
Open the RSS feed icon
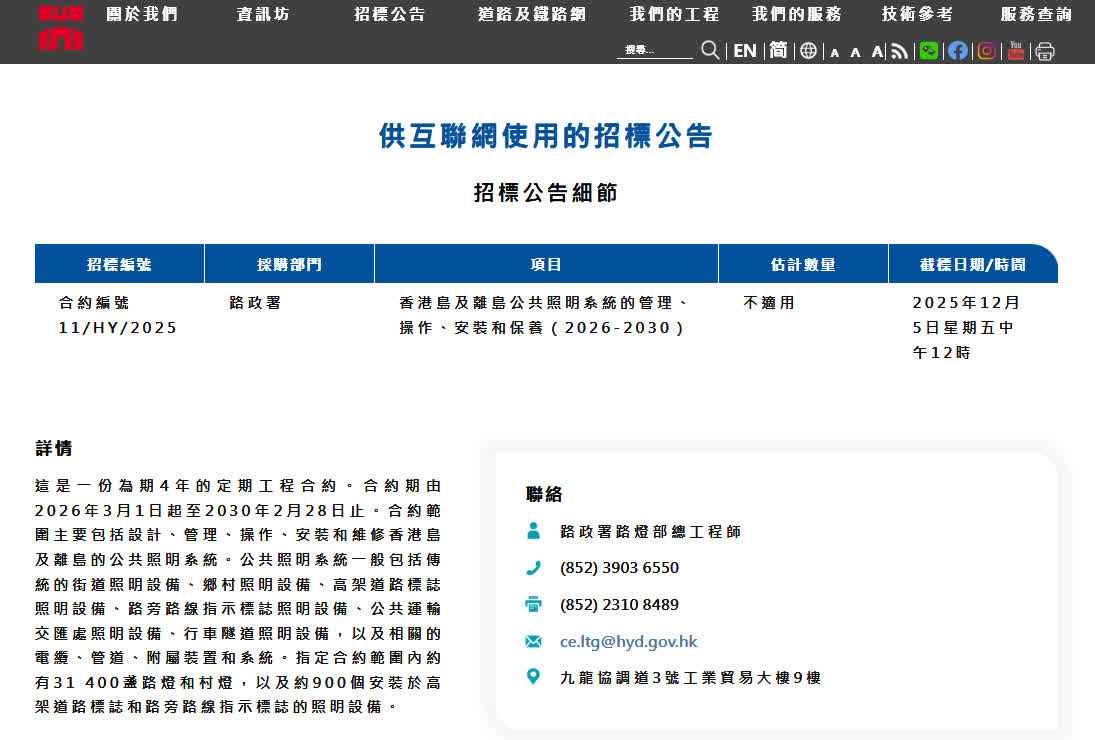[900, 51]
